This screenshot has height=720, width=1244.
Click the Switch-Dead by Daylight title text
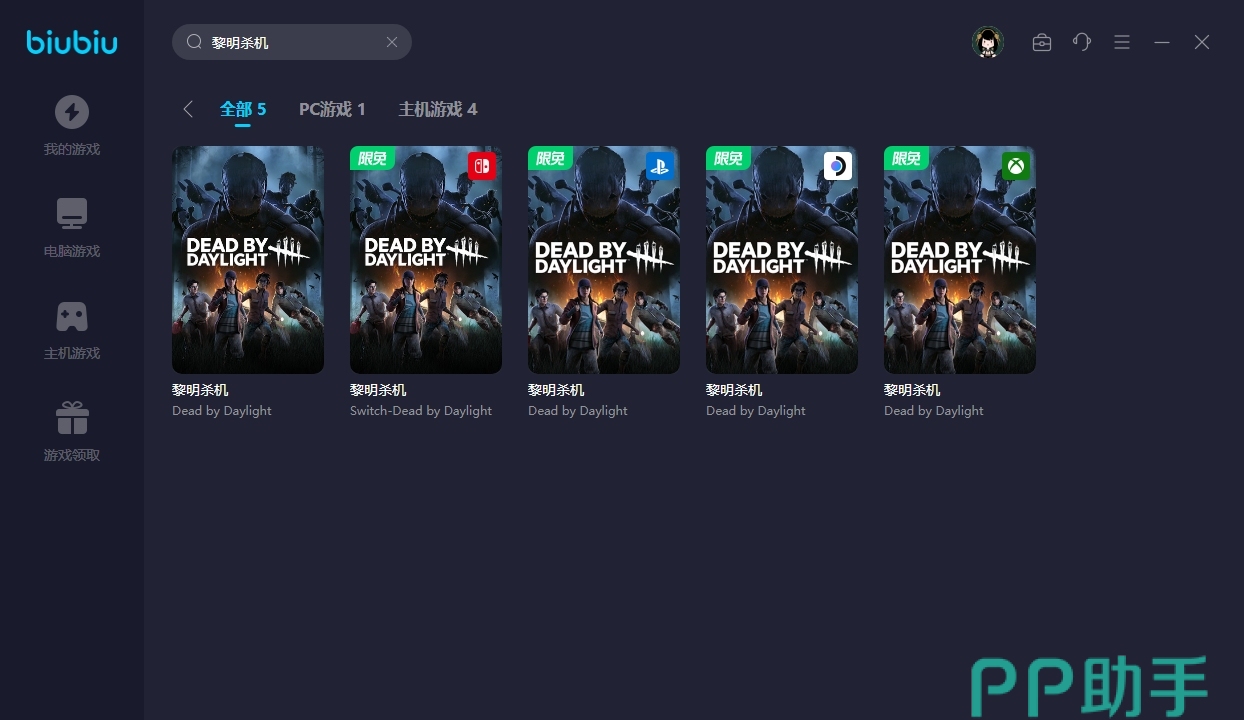coord(421,411)
